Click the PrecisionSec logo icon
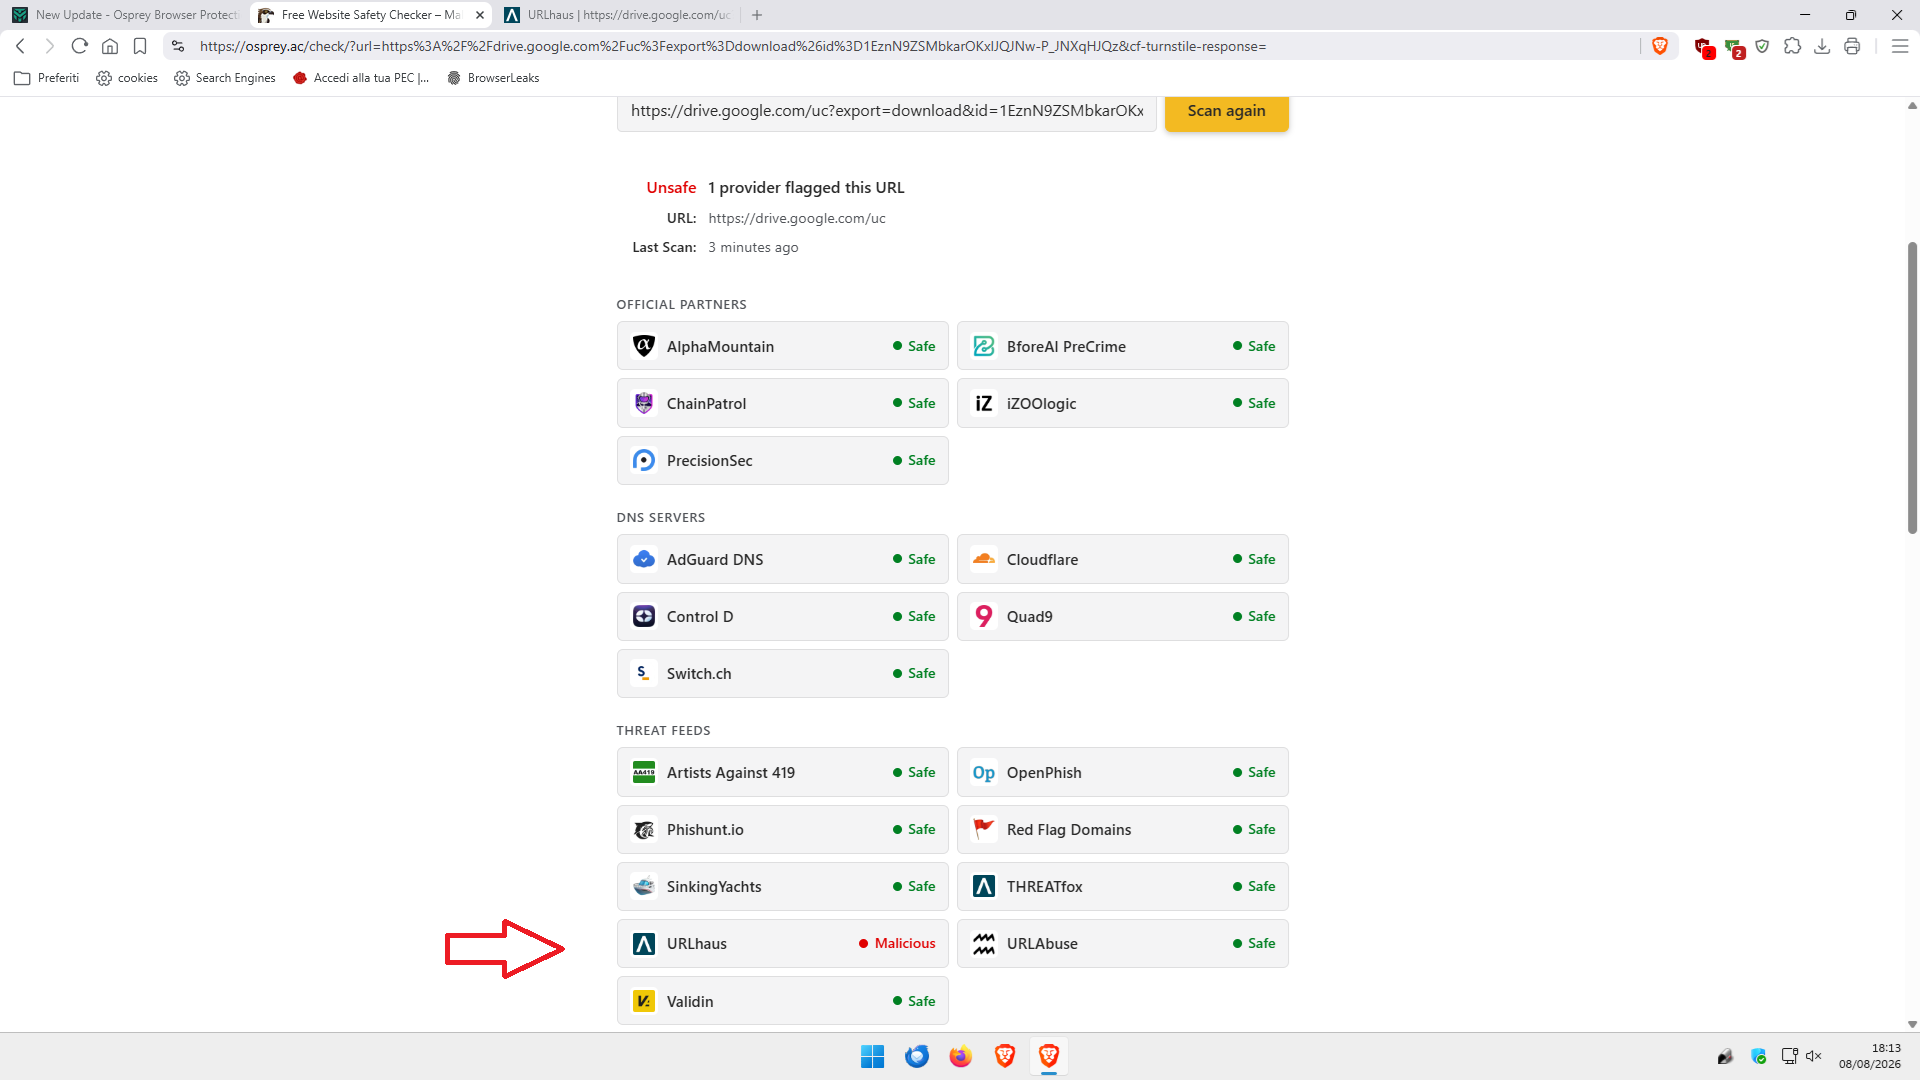The width and height of the screenshot is (1920, 1080). click(644, 460)
